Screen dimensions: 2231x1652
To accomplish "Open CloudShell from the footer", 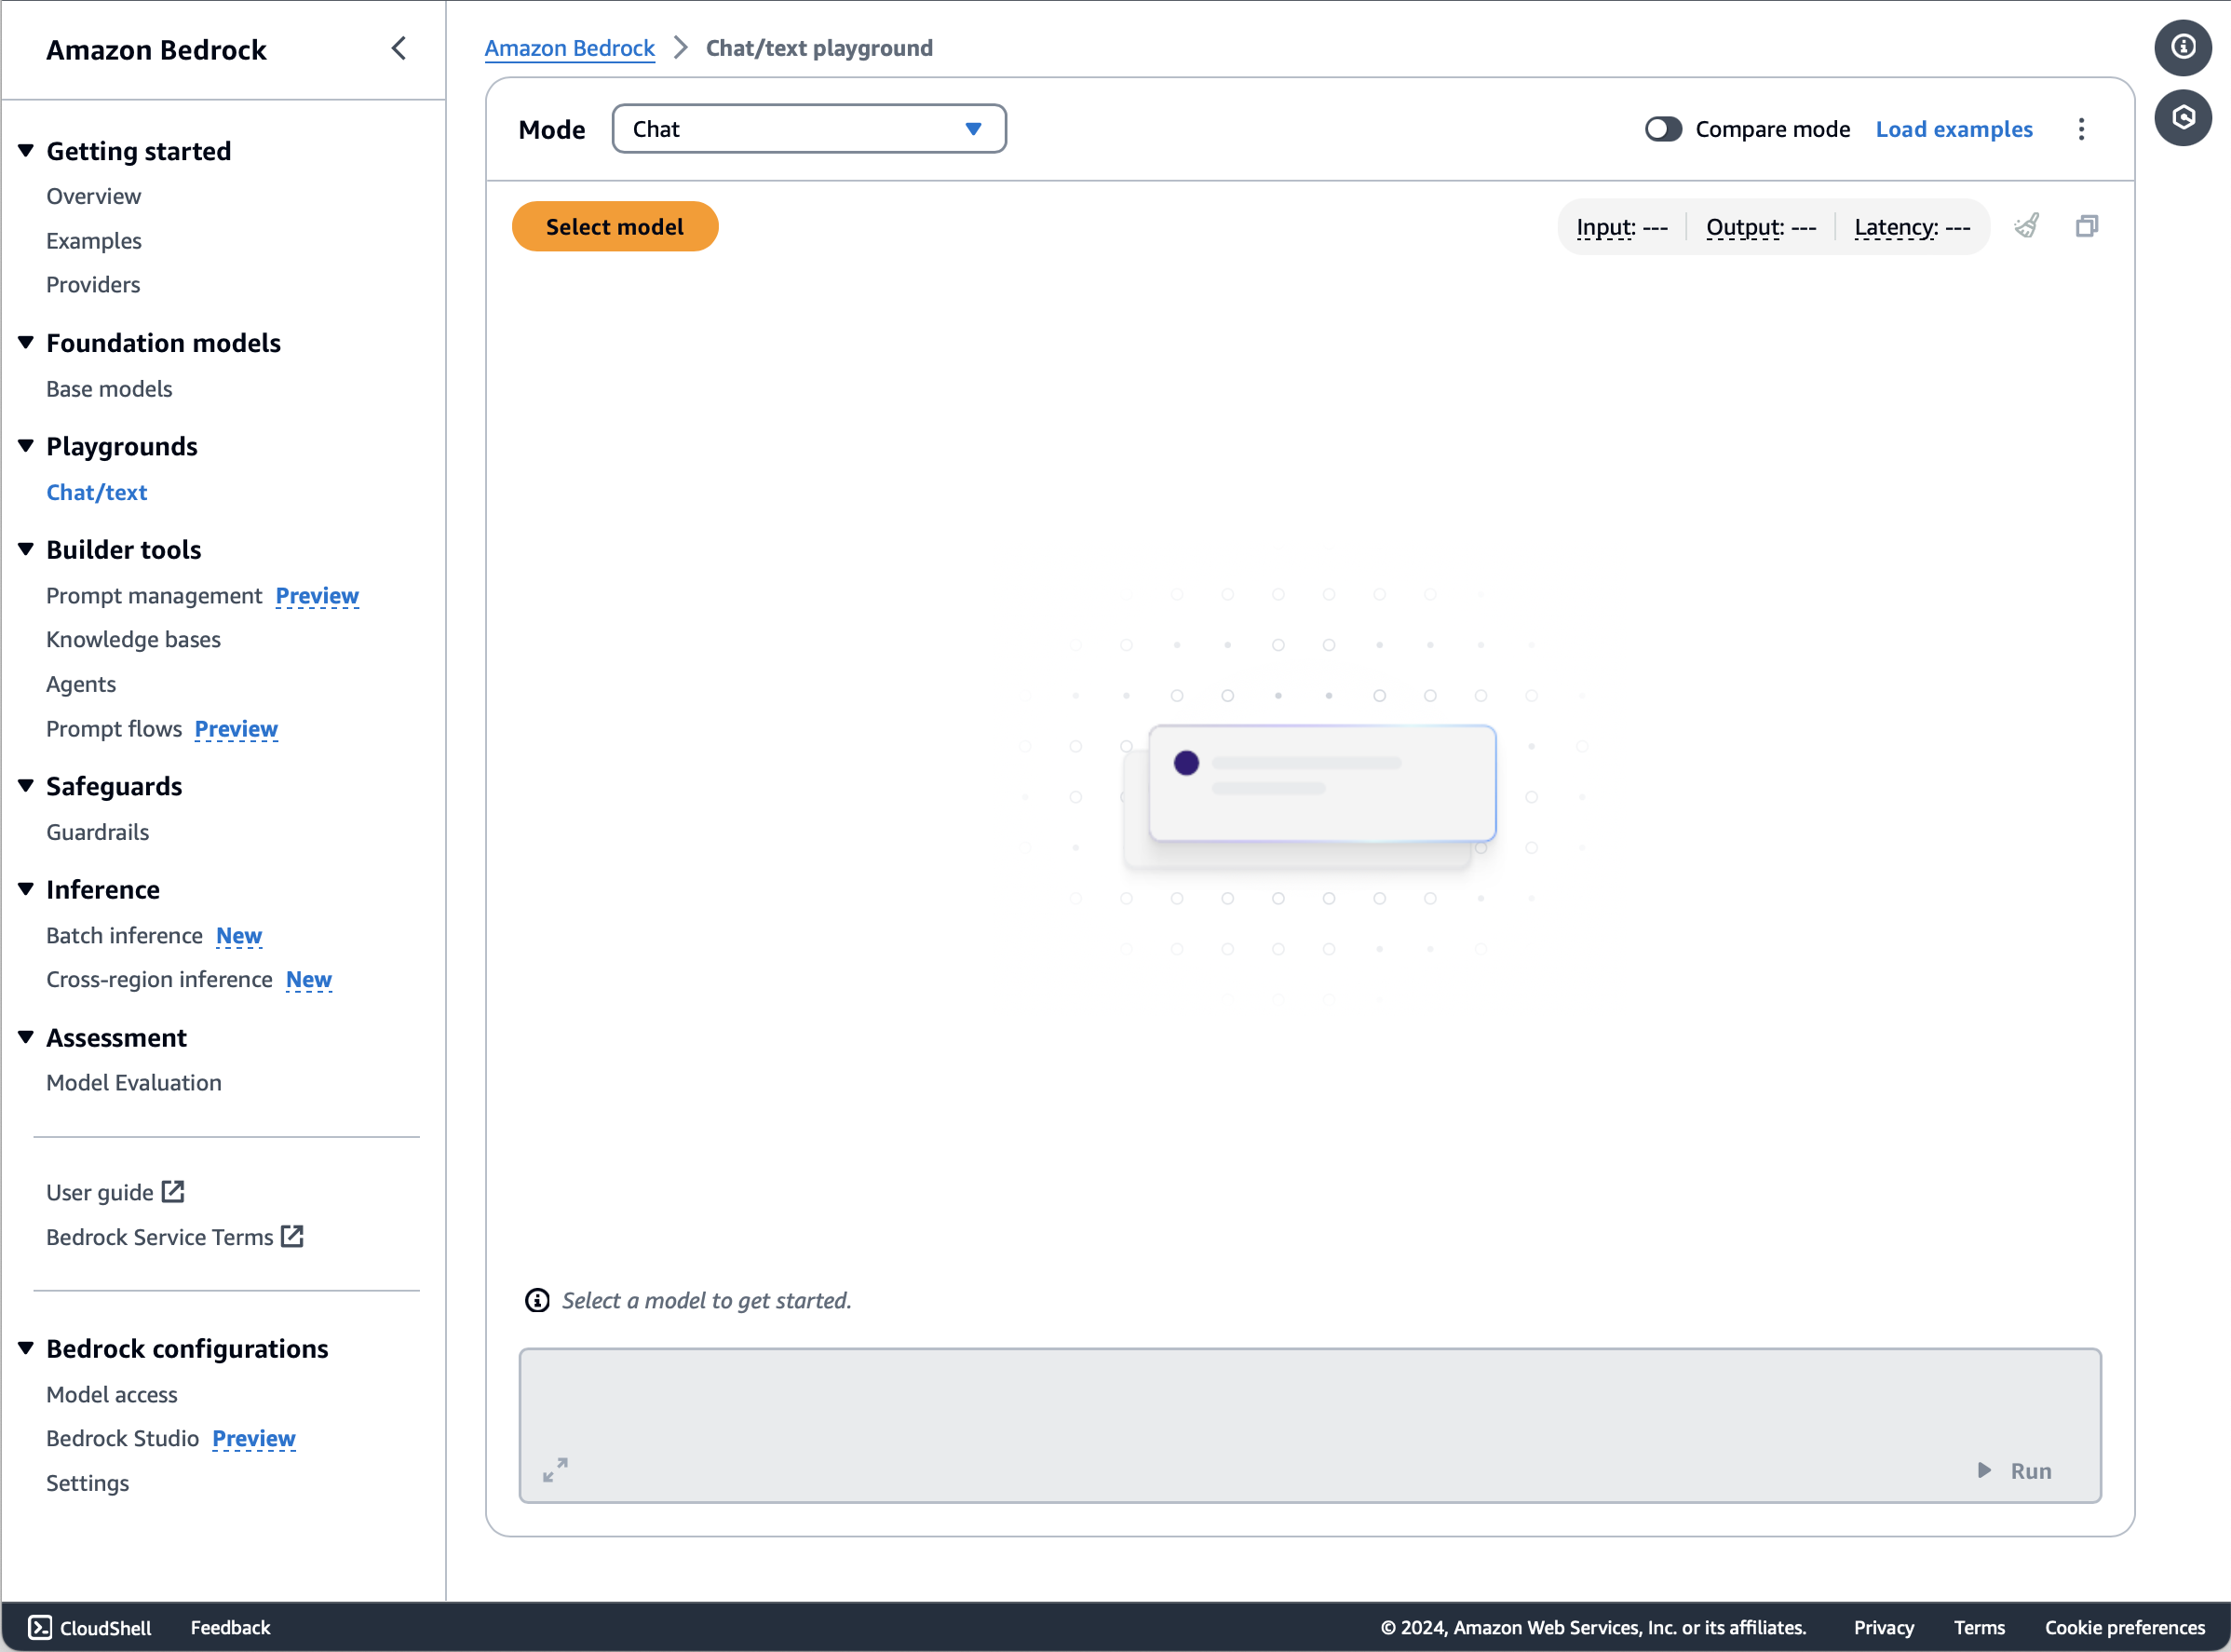I will click(90, 1627).
